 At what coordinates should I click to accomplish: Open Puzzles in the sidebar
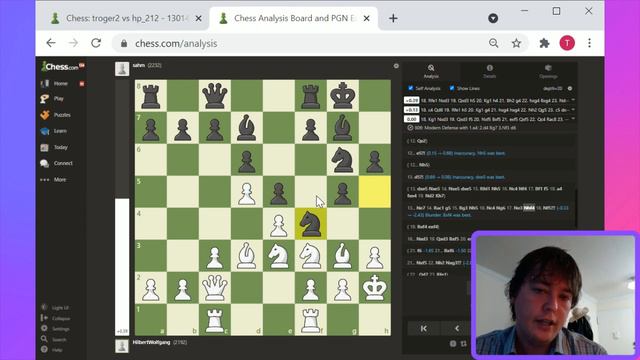[x=56, y=115]
